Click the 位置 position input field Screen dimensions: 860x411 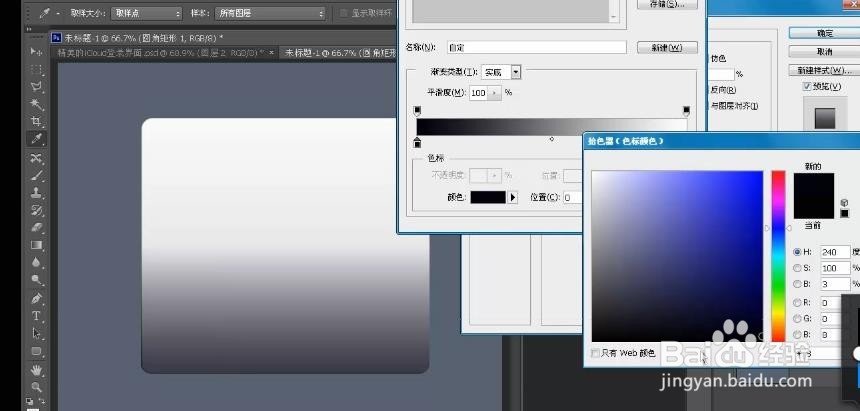point(573,198)
